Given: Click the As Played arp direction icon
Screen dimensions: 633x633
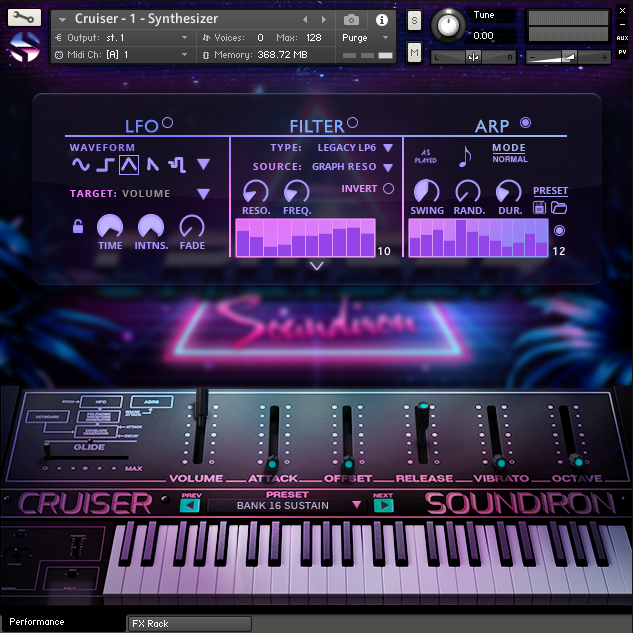Looking at the screenshot, I should pyautogui.click(x=425, y=156).
